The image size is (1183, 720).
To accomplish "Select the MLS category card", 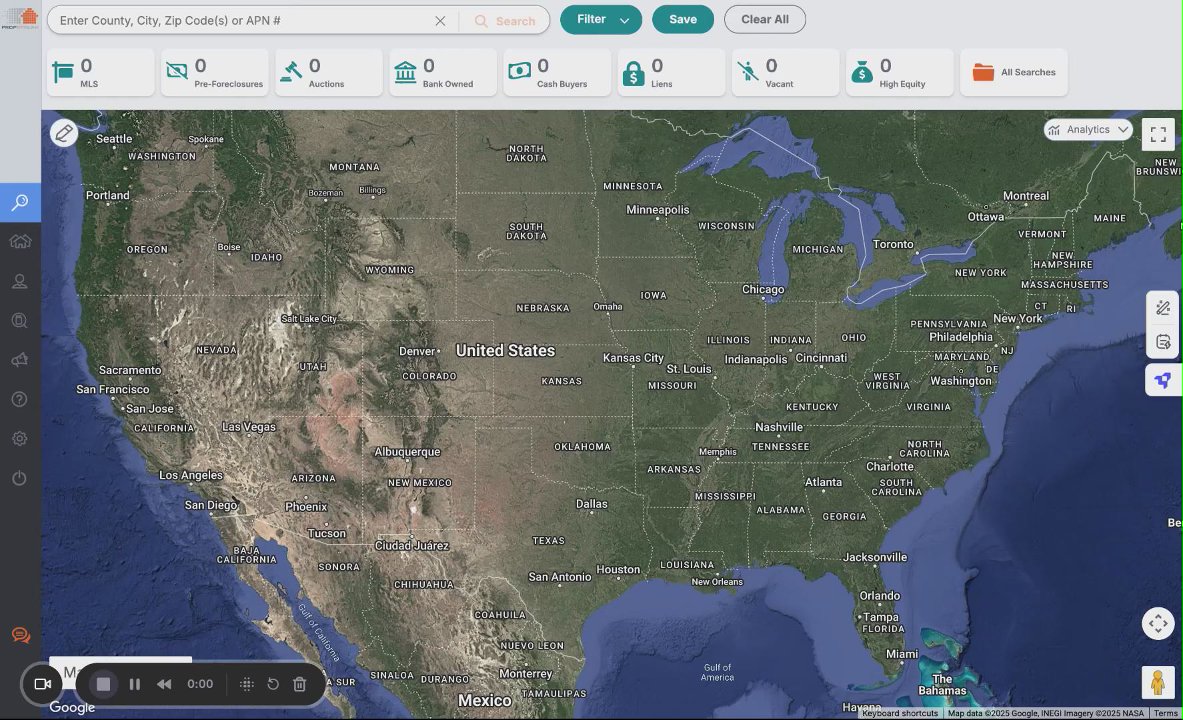I will coord(100,72).
